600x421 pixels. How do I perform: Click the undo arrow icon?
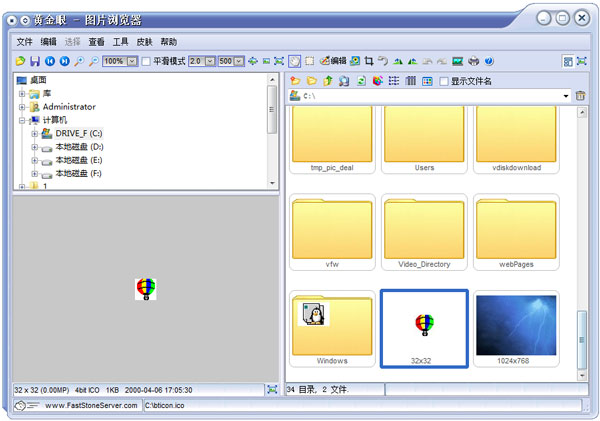pos(383,61)
